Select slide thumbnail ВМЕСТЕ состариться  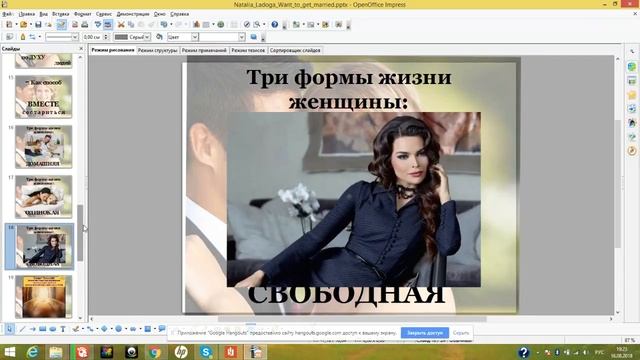[44, 97]
